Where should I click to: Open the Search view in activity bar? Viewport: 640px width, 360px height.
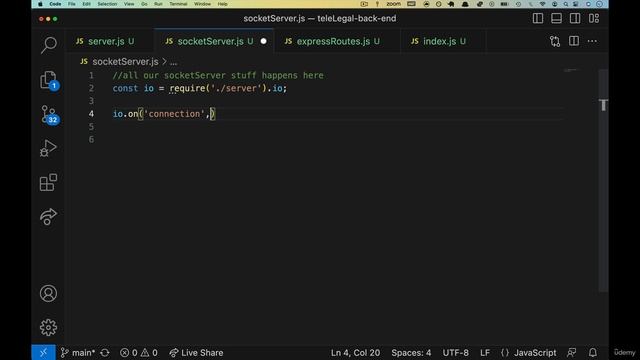pos(49,45)
